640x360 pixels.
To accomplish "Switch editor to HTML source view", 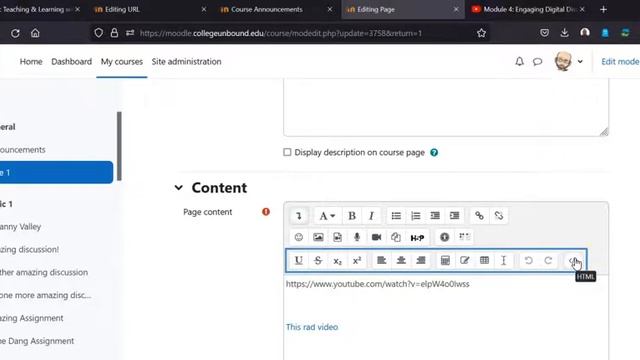I will pos(573,260).
